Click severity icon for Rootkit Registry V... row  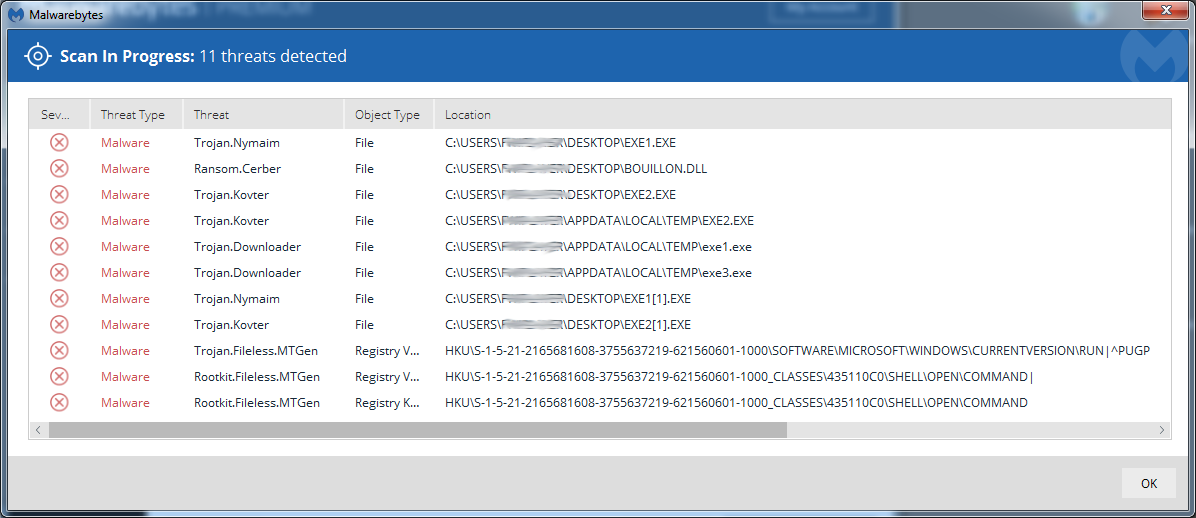[x=59, y=376]
